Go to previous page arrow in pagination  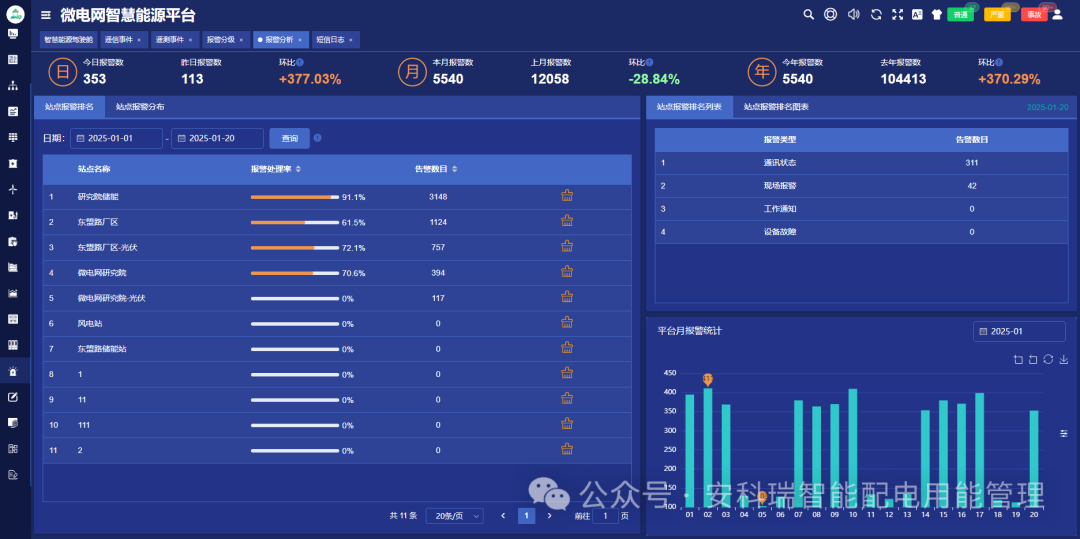(x=503, y=516)
